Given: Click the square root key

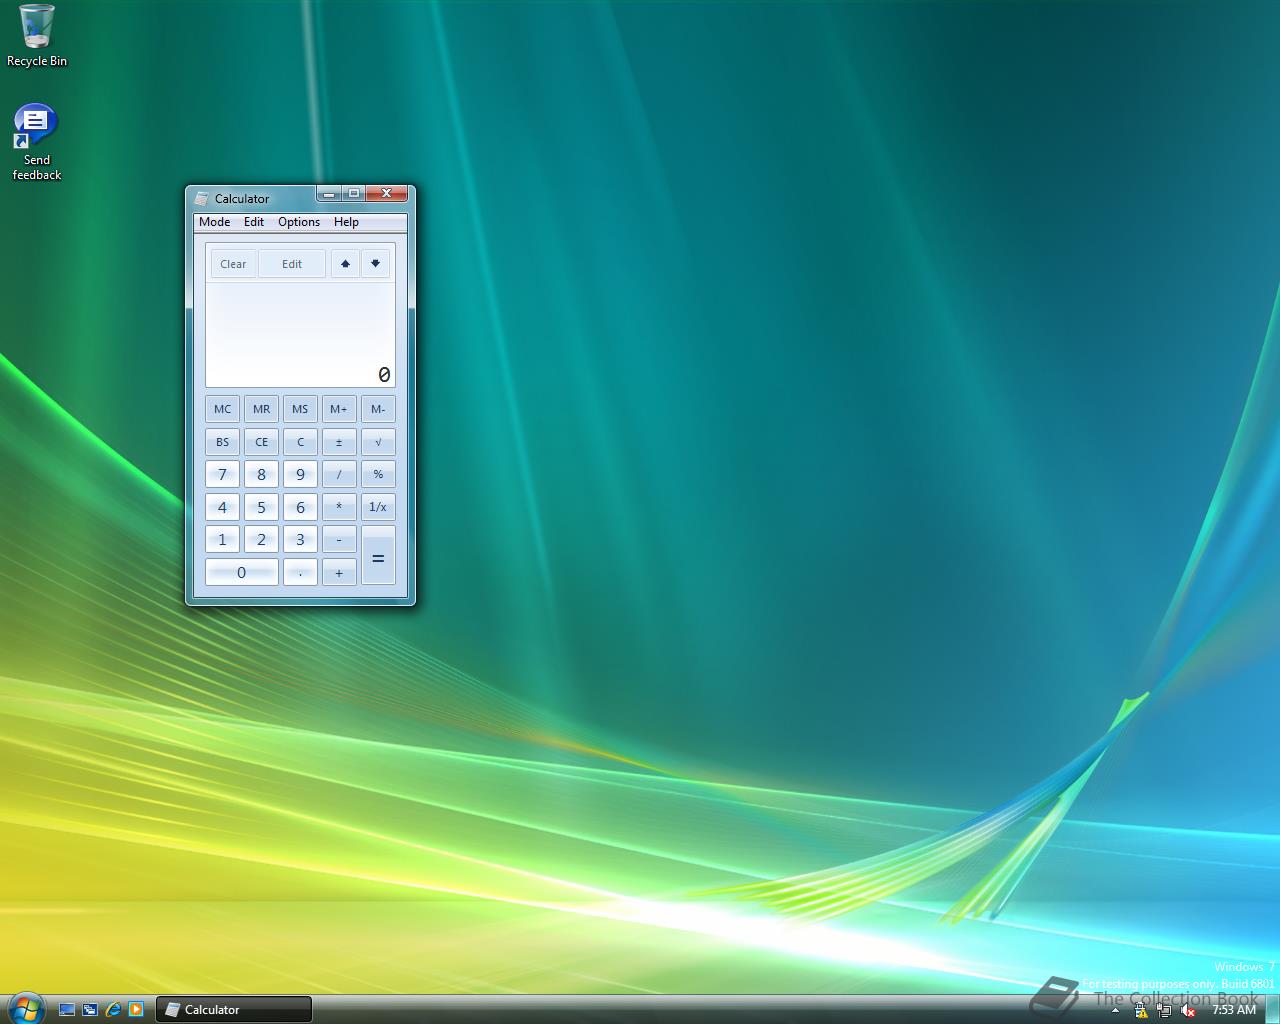Looking at the screenshot, I should 378,442.
